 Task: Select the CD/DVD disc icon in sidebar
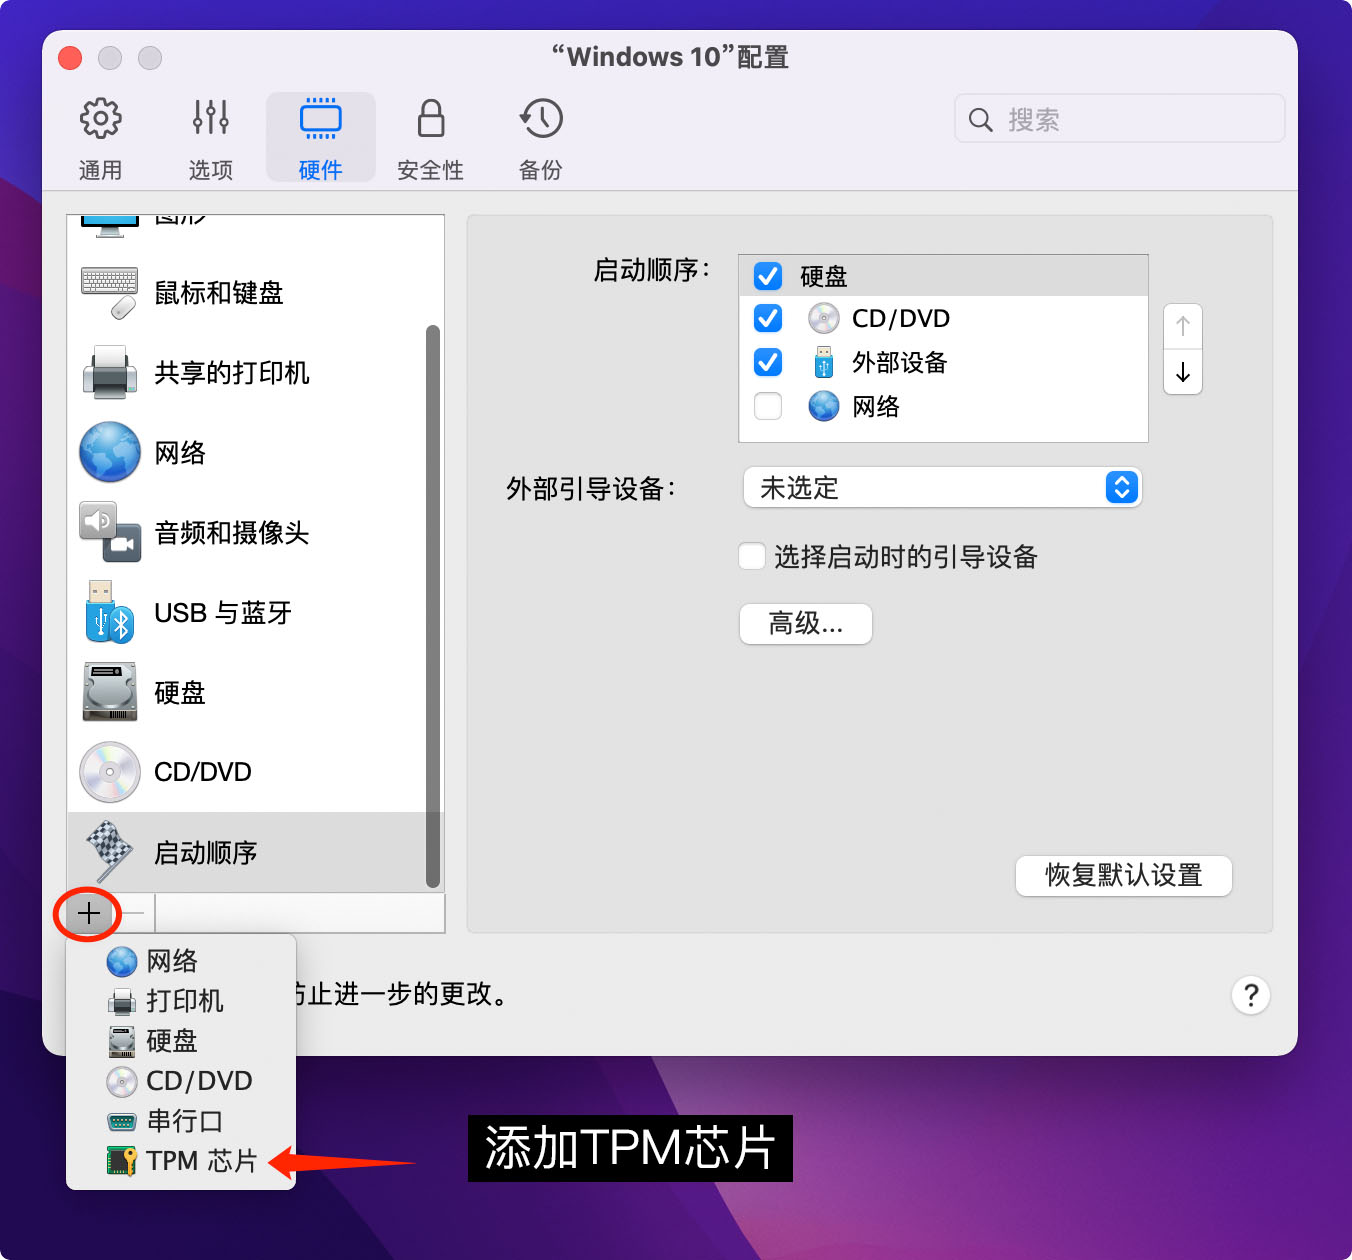click(x=110, y=772)
